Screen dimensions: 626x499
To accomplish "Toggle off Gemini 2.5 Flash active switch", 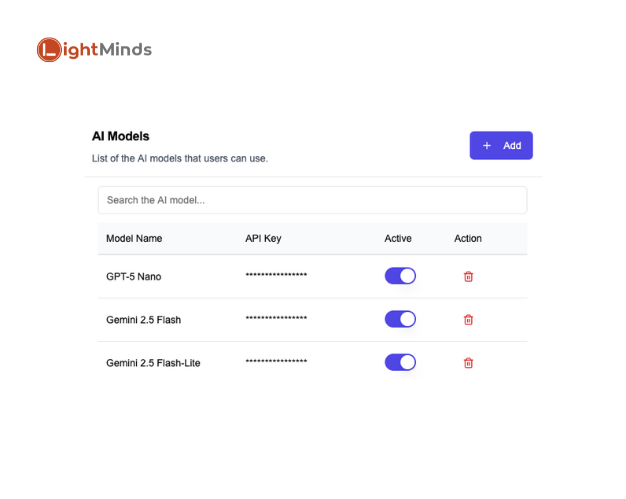I will (400, 319).
